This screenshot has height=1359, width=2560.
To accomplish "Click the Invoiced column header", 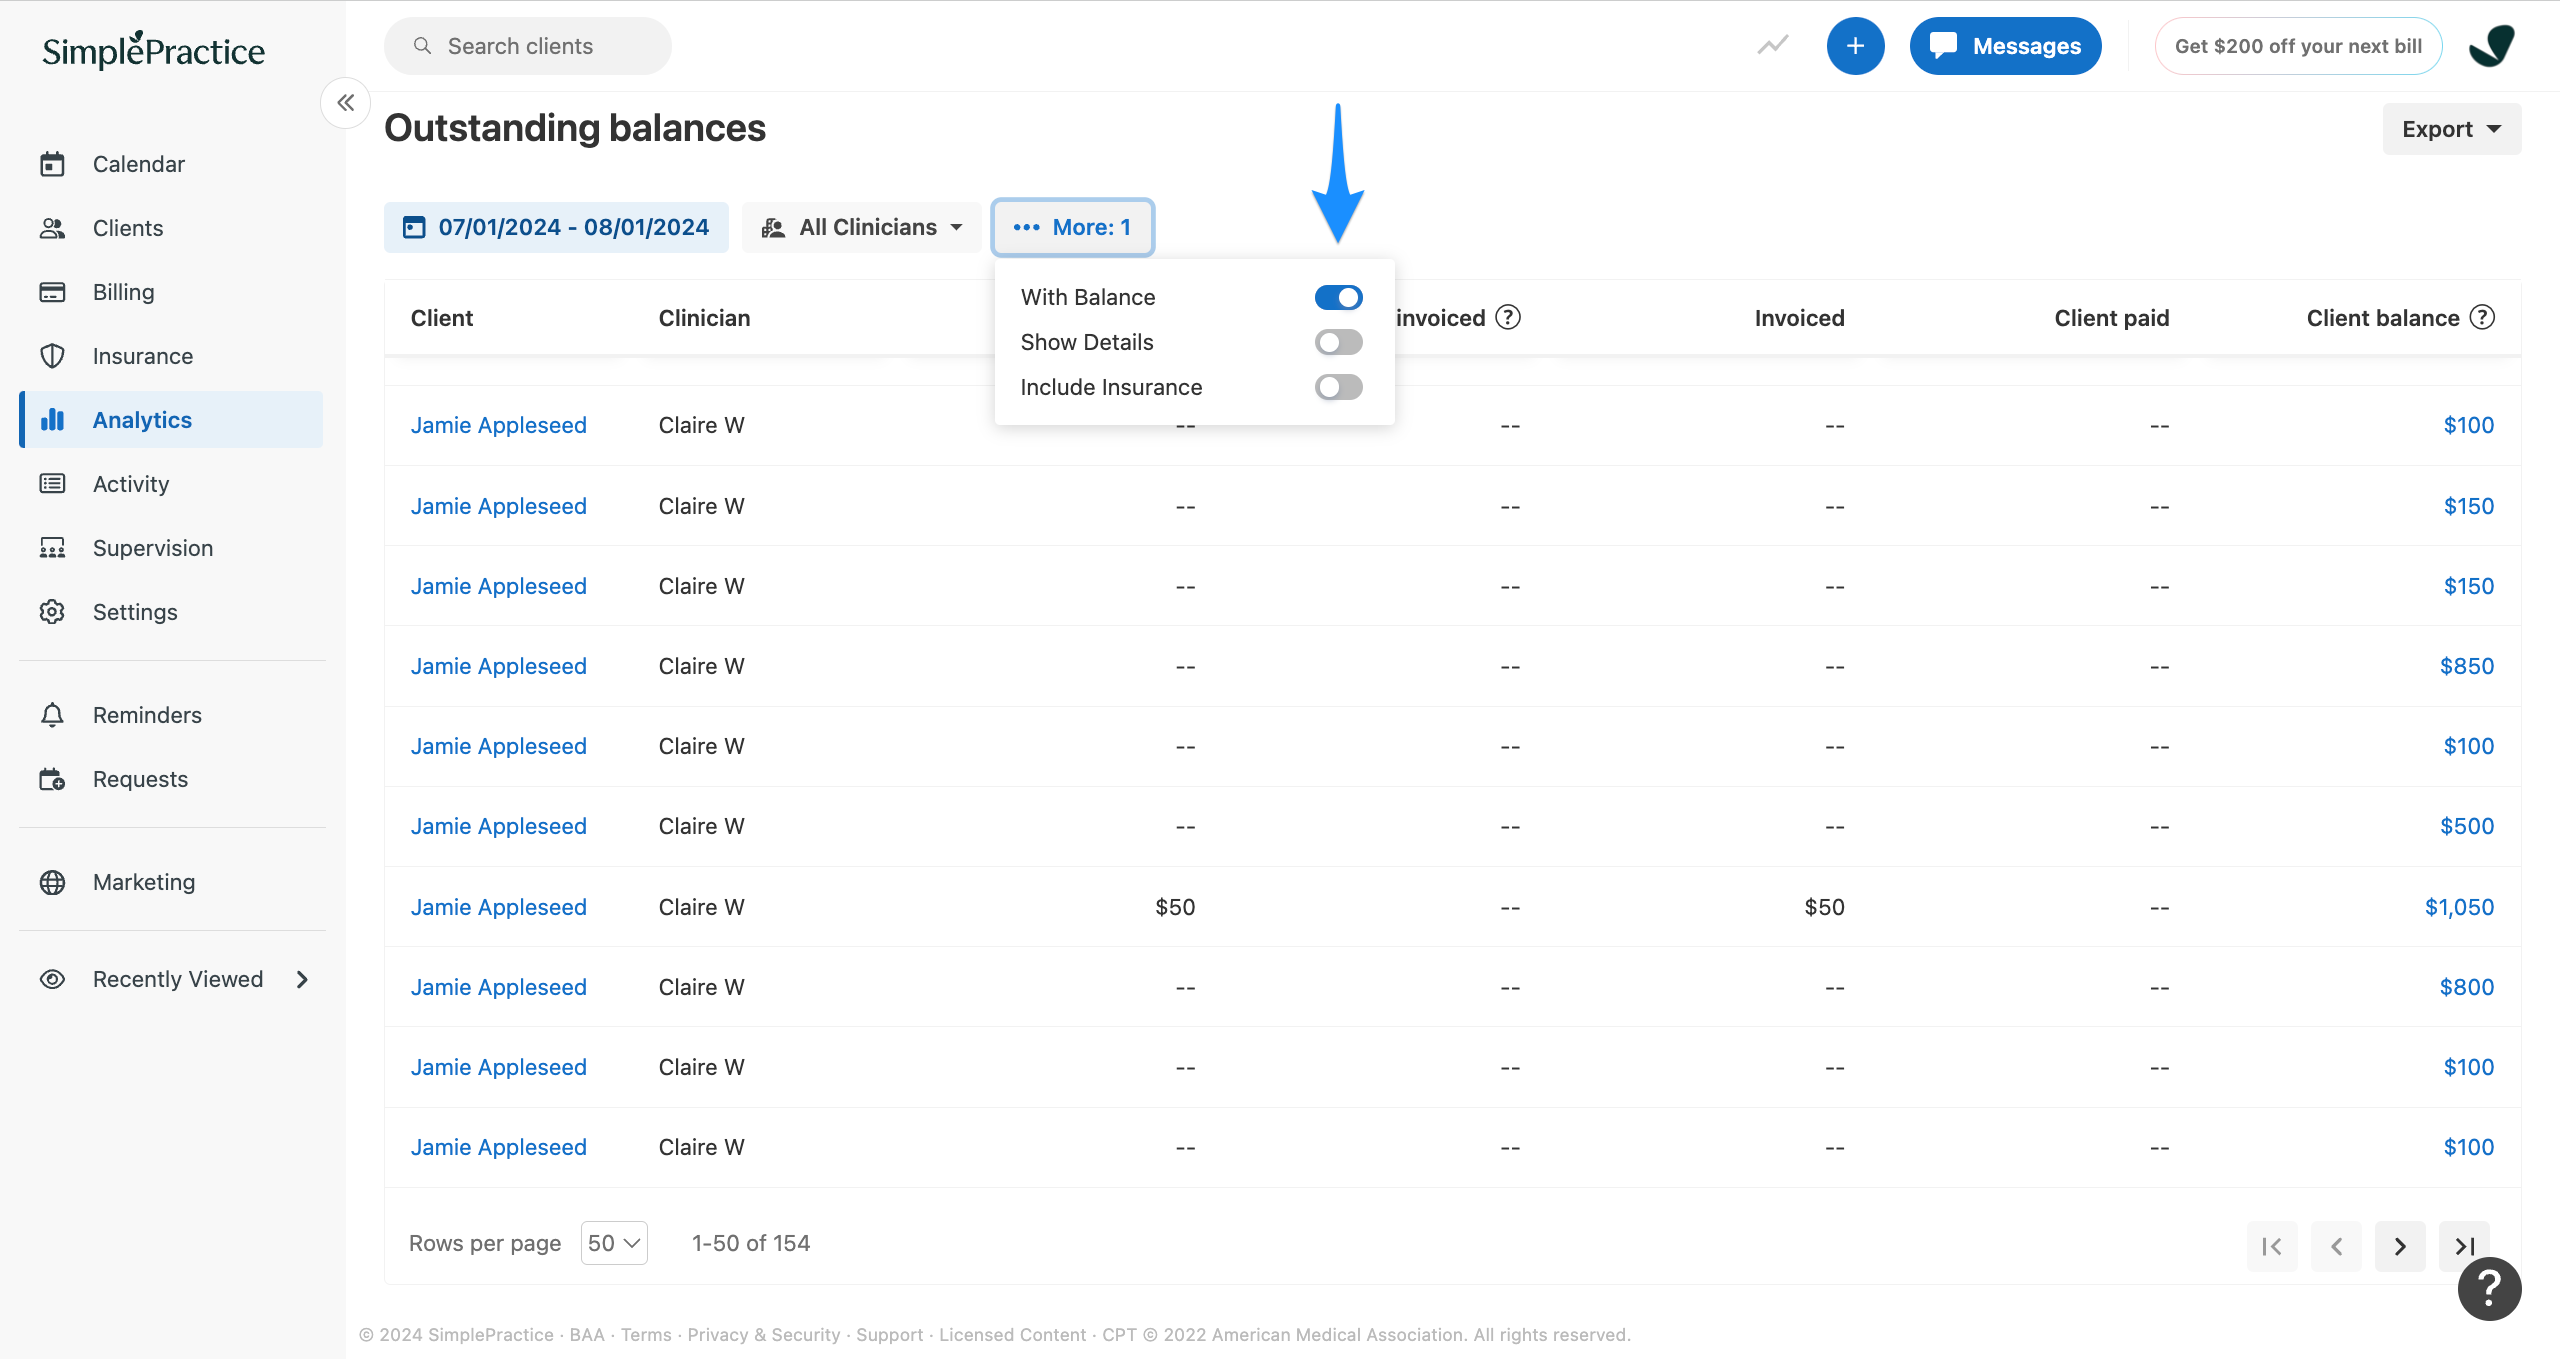I will pyautogui.click(x=1799, y=318).
